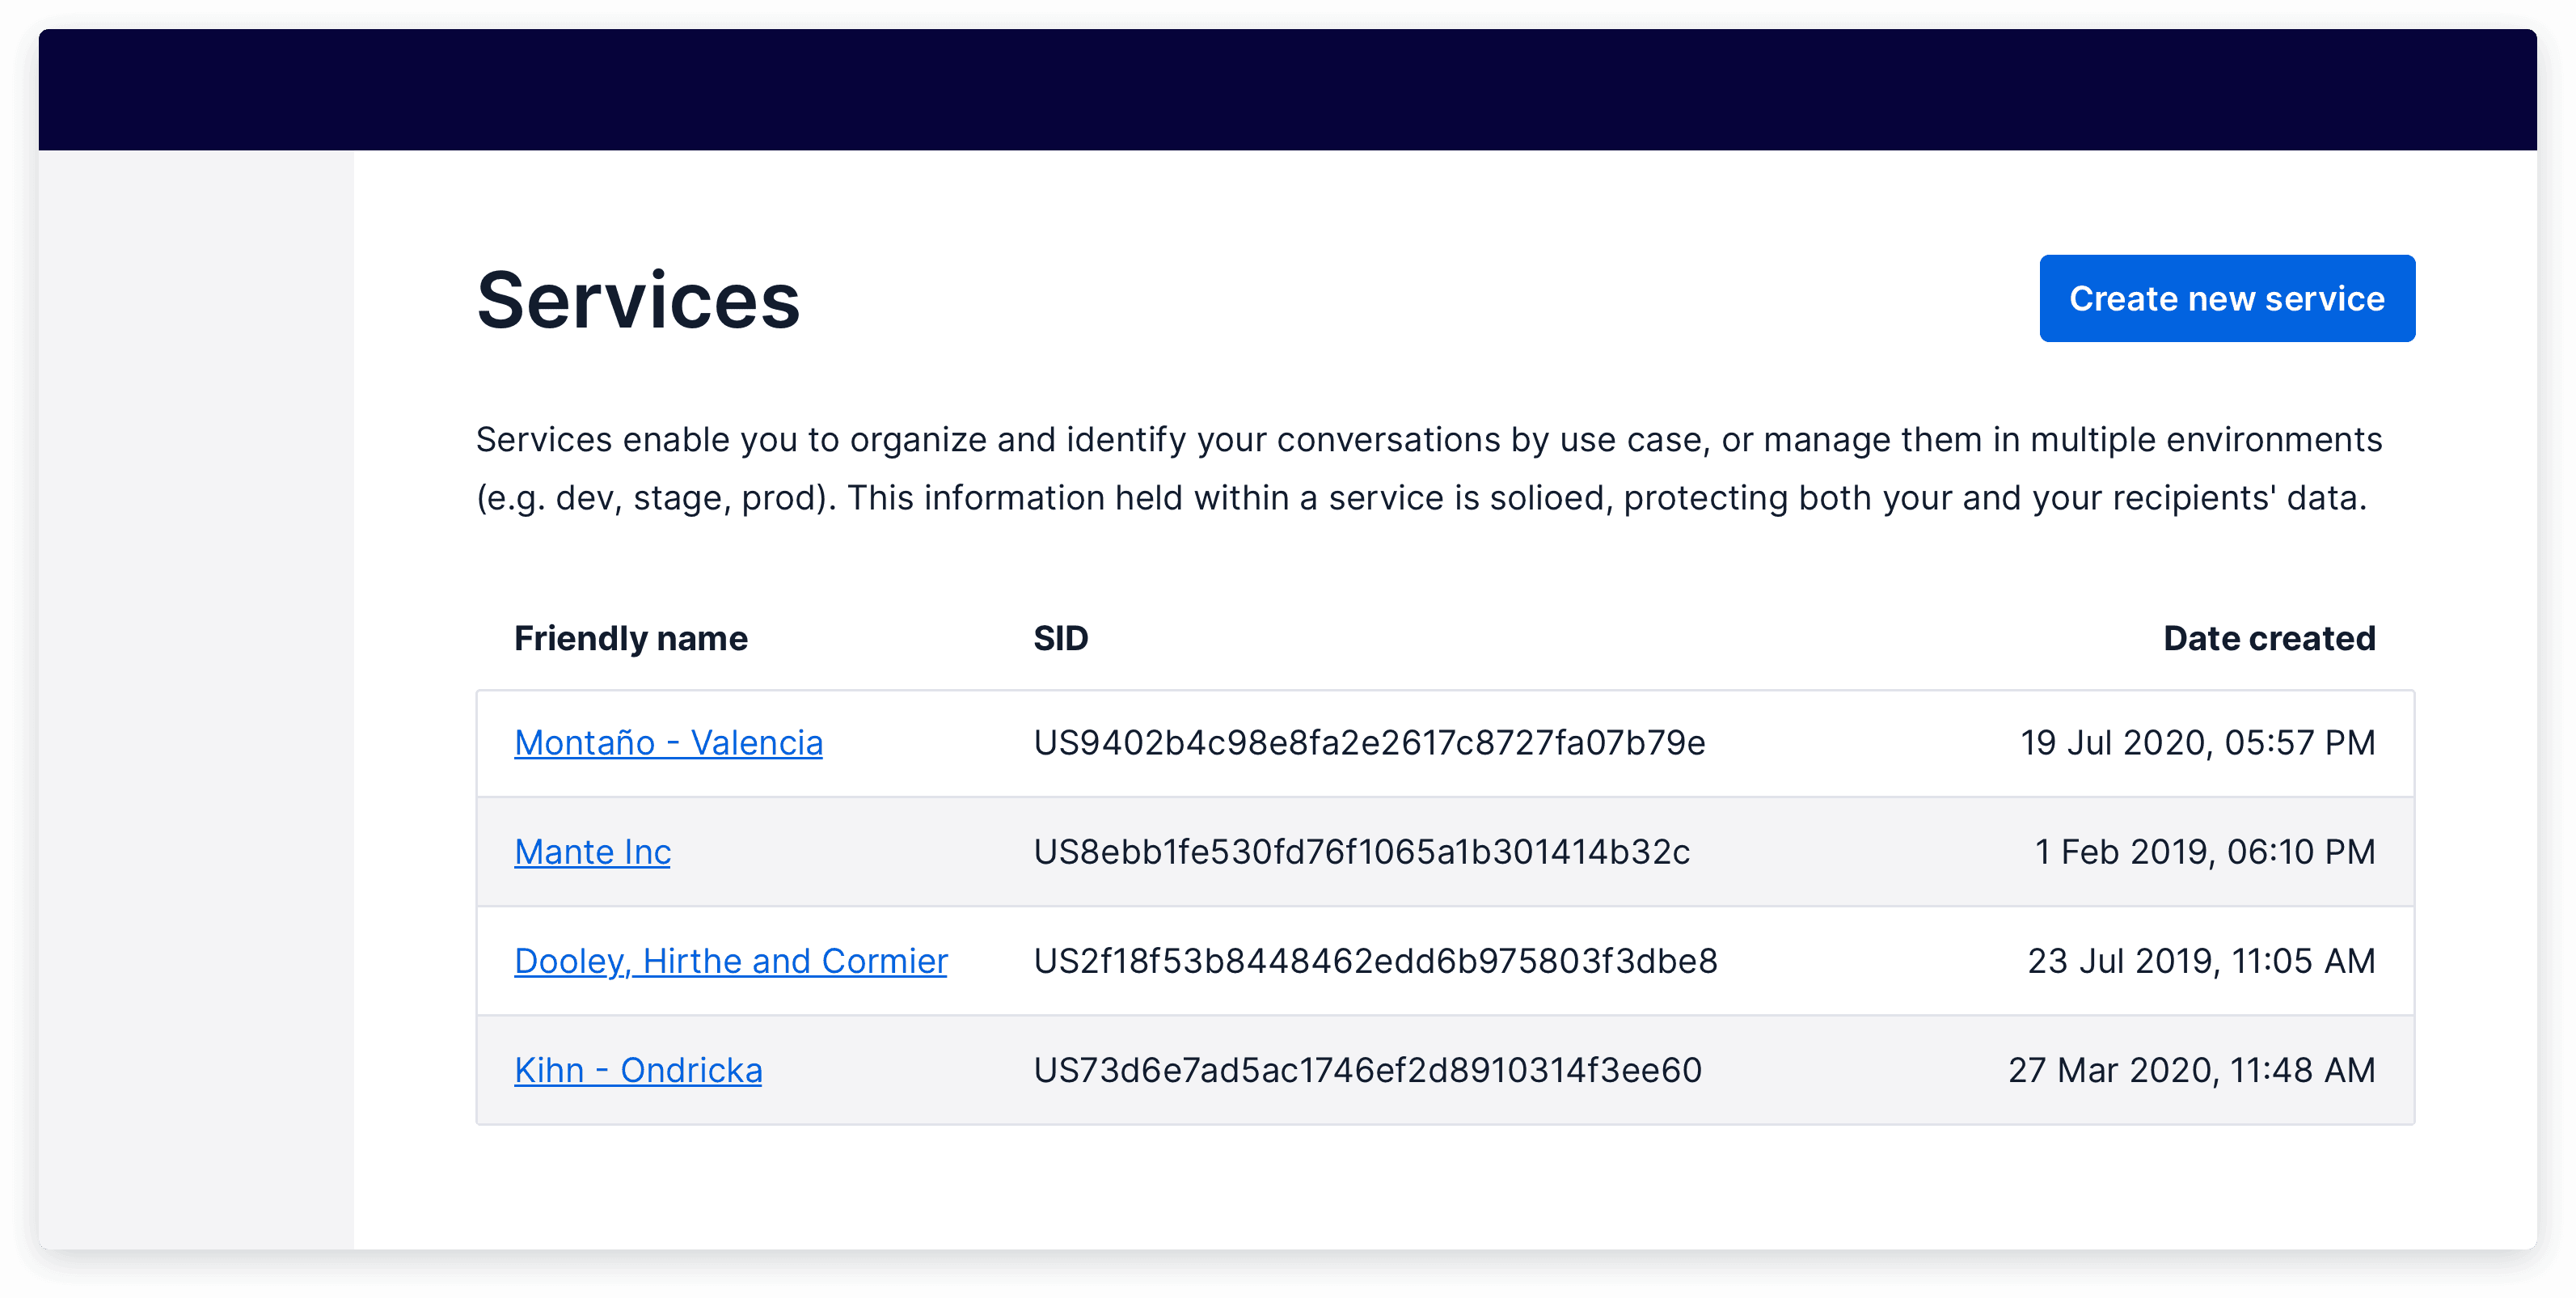Click the dark navigation bar at the top

point(1288,90)
